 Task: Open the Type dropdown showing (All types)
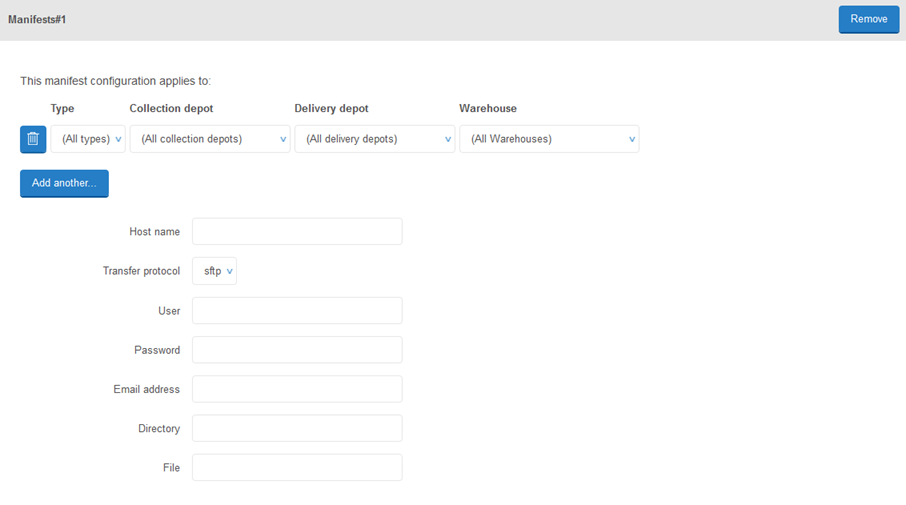tap(88, 139)
